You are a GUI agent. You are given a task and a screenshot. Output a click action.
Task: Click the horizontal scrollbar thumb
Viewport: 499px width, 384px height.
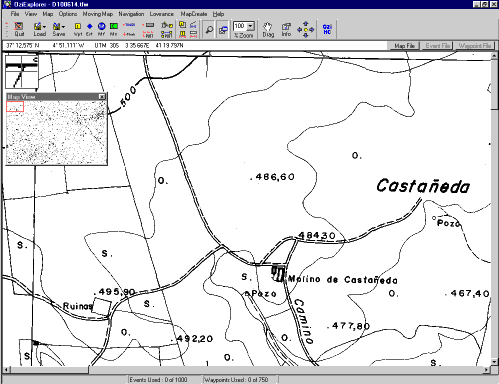point(49,370)
